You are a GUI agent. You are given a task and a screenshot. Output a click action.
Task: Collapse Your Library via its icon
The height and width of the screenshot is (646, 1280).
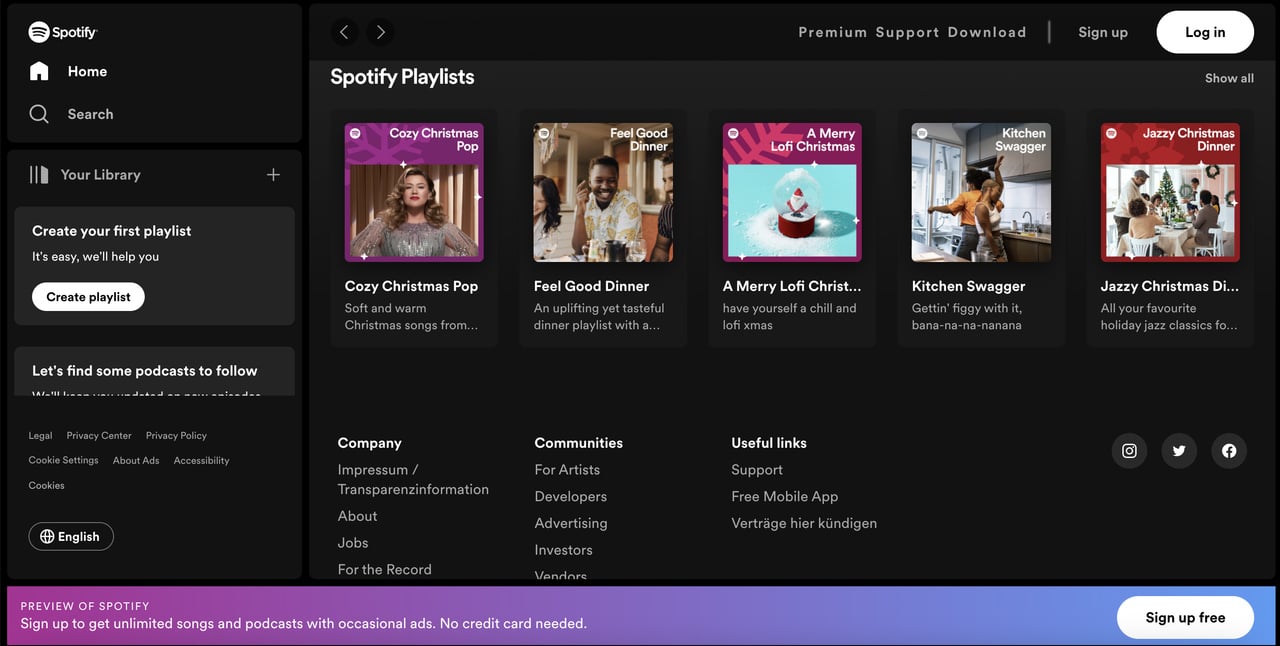click(39, 174)
